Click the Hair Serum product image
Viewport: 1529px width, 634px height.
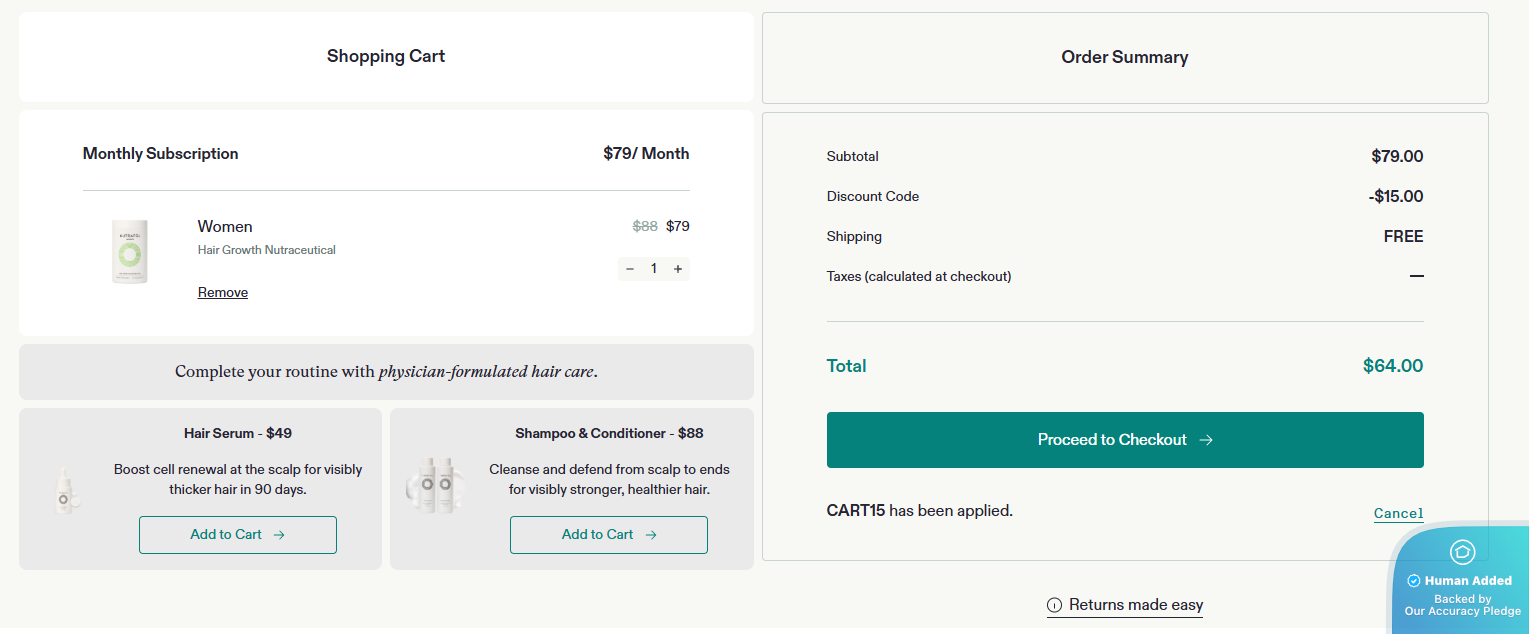pos(65,491)
